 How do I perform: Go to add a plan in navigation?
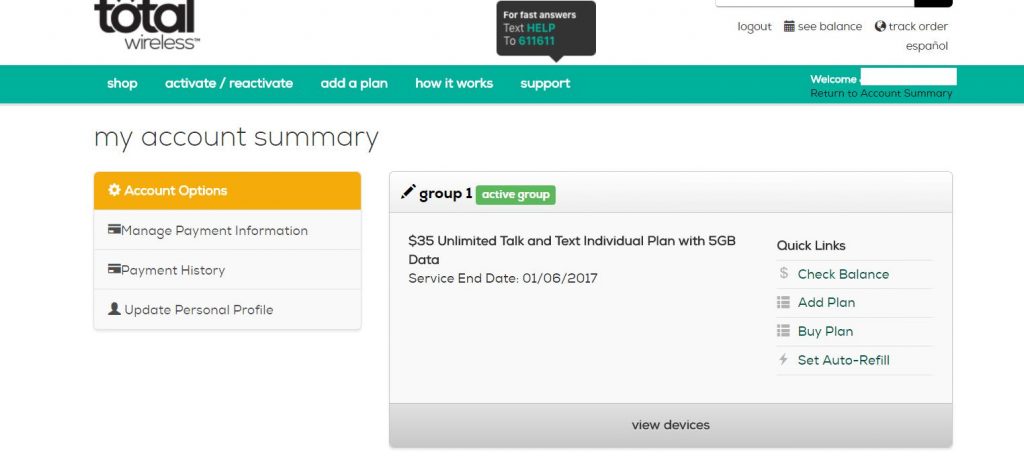[354, 84]
